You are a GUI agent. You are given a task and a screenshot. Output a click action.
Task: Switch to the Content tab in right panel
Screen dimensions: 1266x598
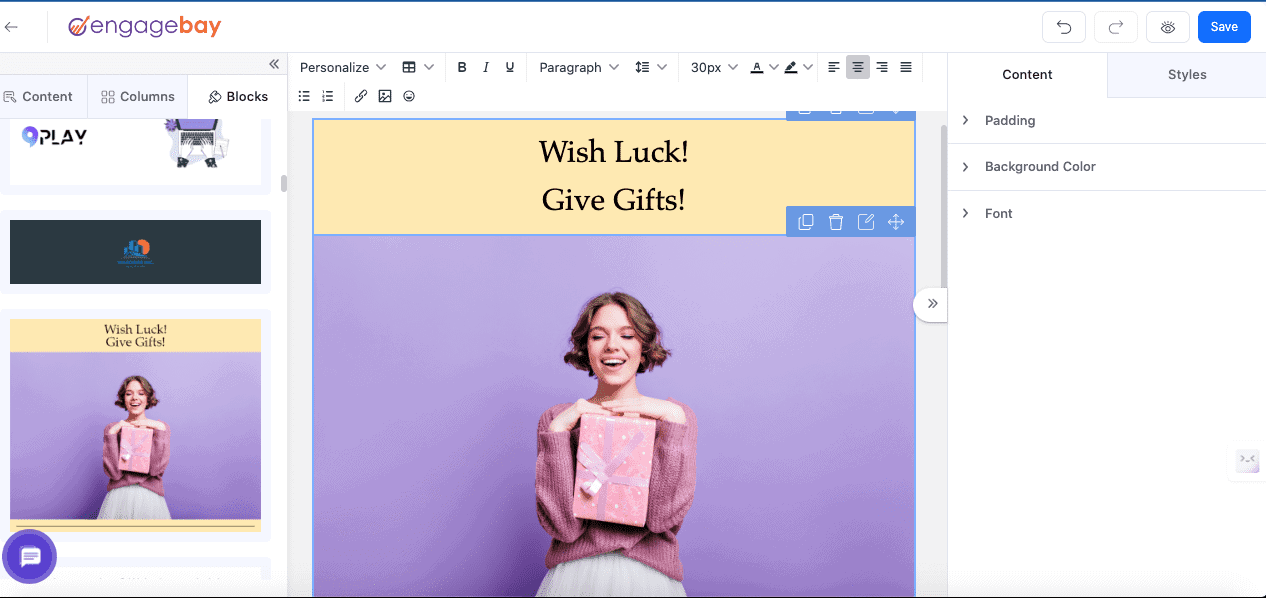pos(1027,75)
